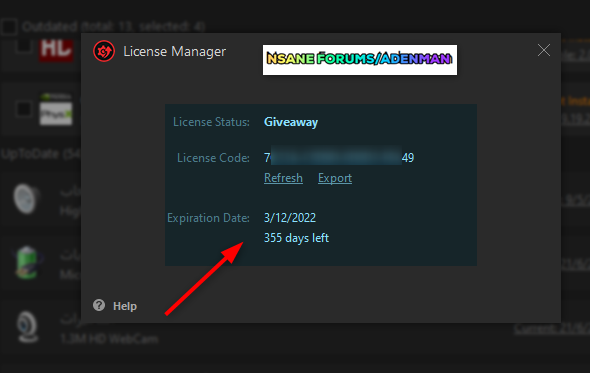
Task: Click the License Code label
Action: (x=213, y=158)
